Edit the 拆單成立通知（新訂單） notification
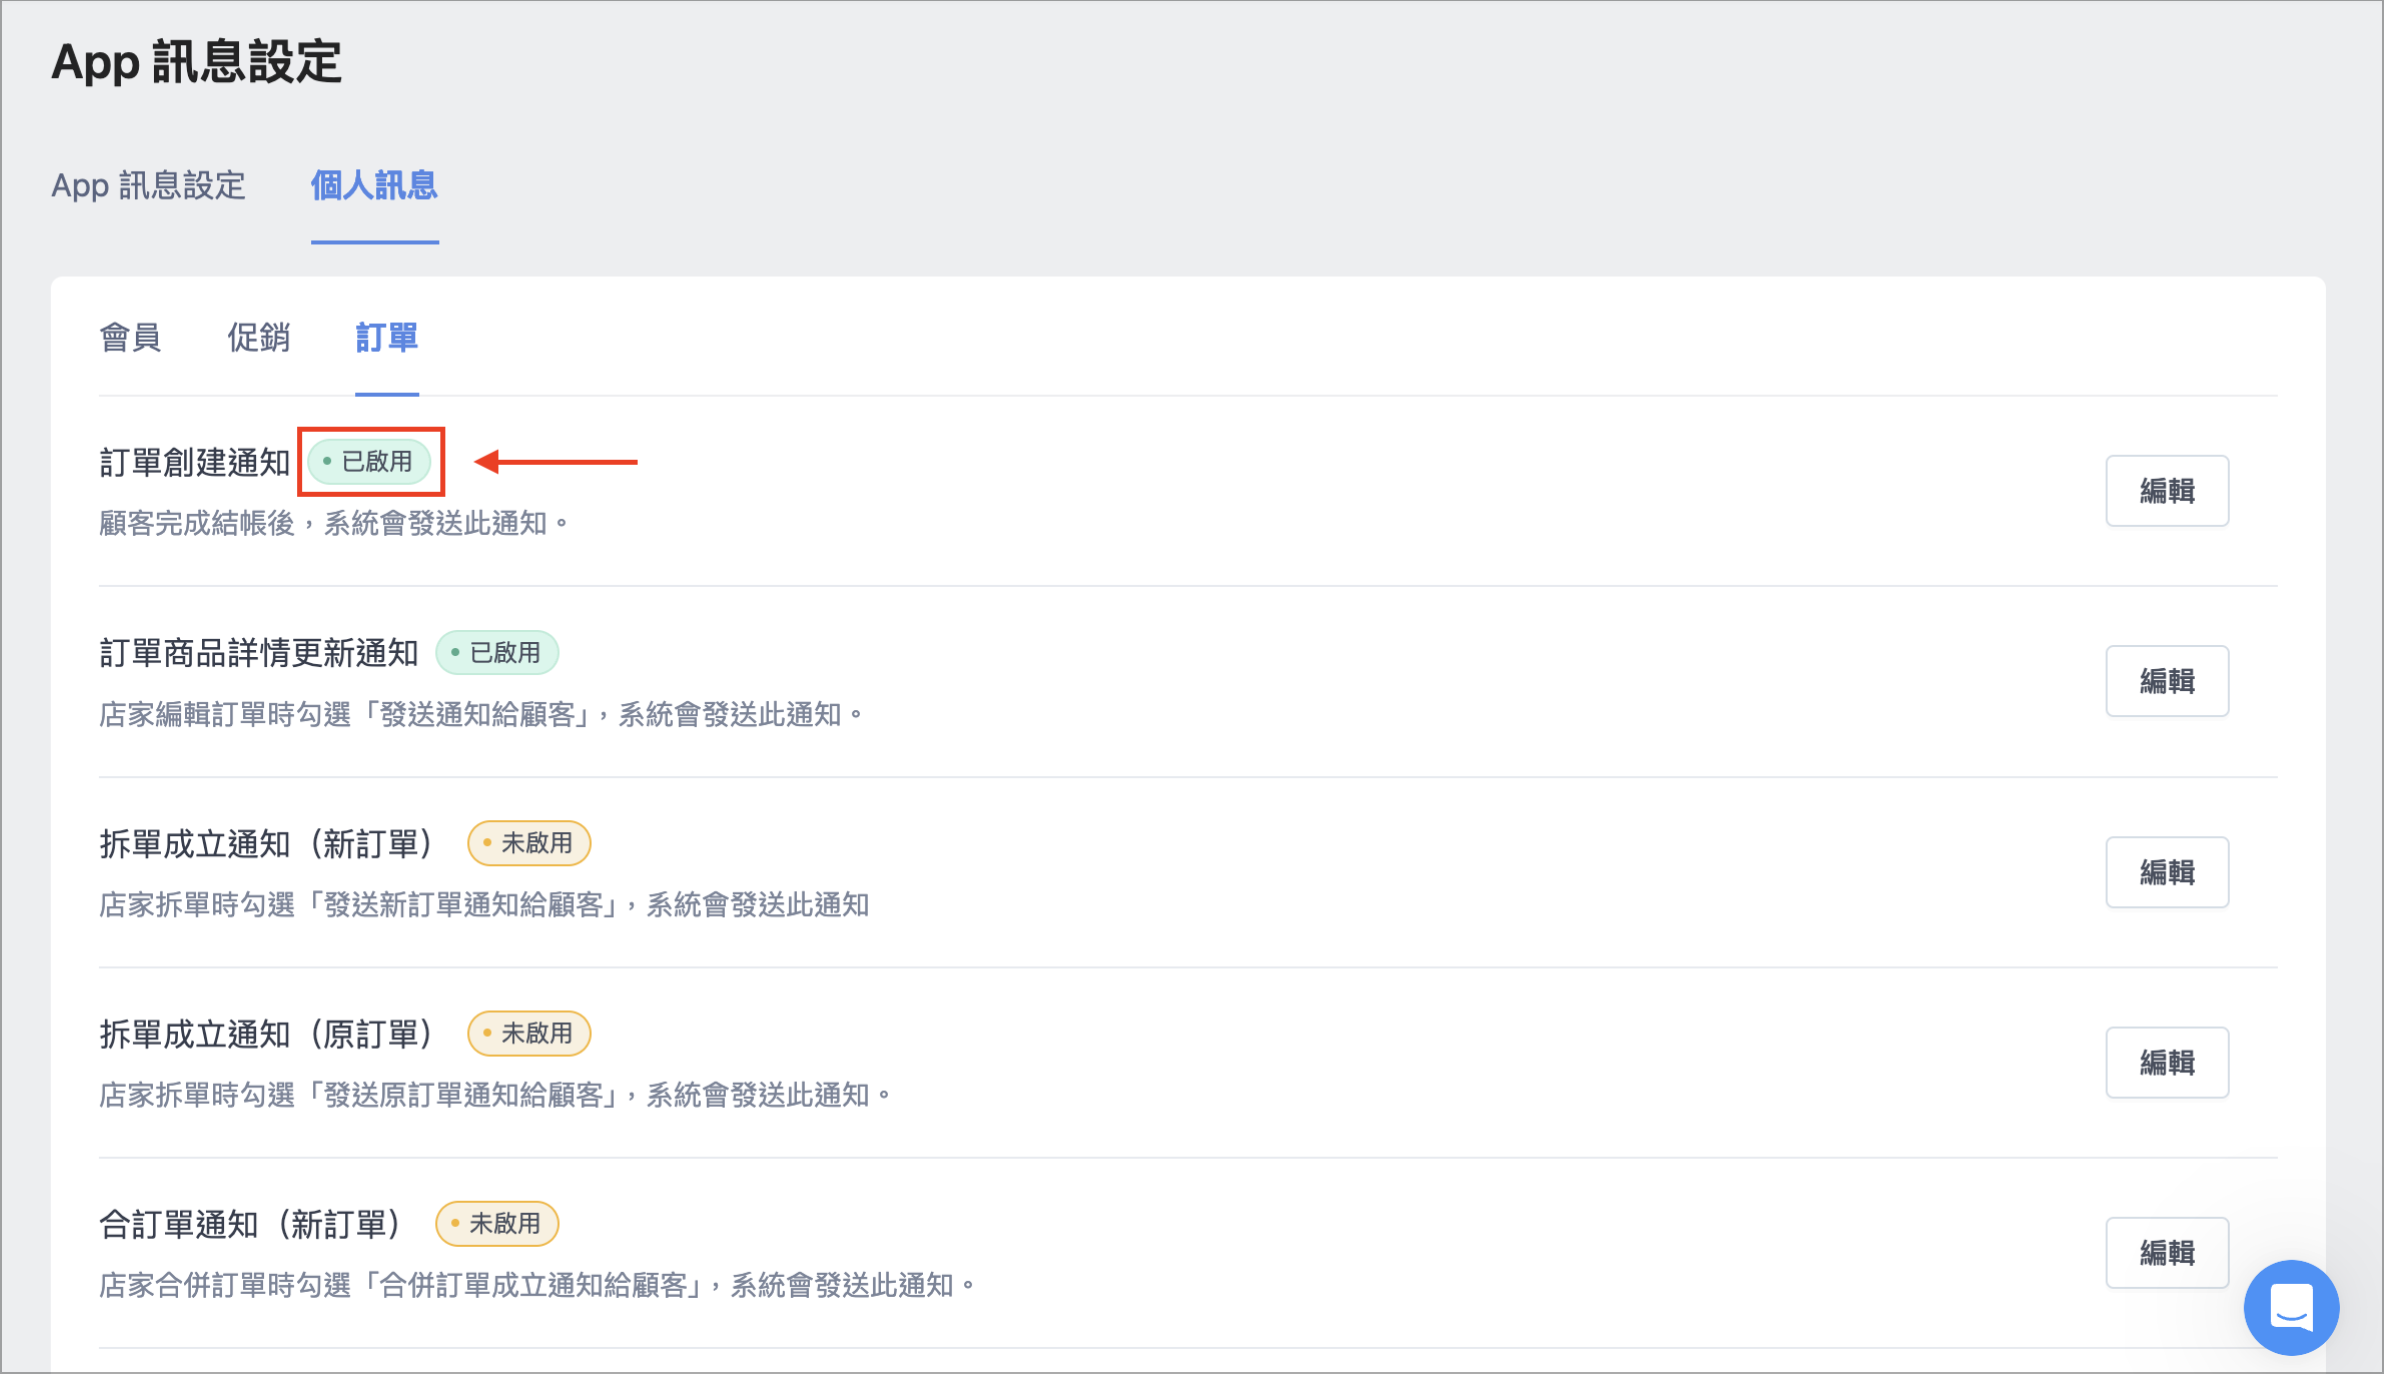Image resolution: width=2384 pixels, height=1374 pixels. 2167,872
